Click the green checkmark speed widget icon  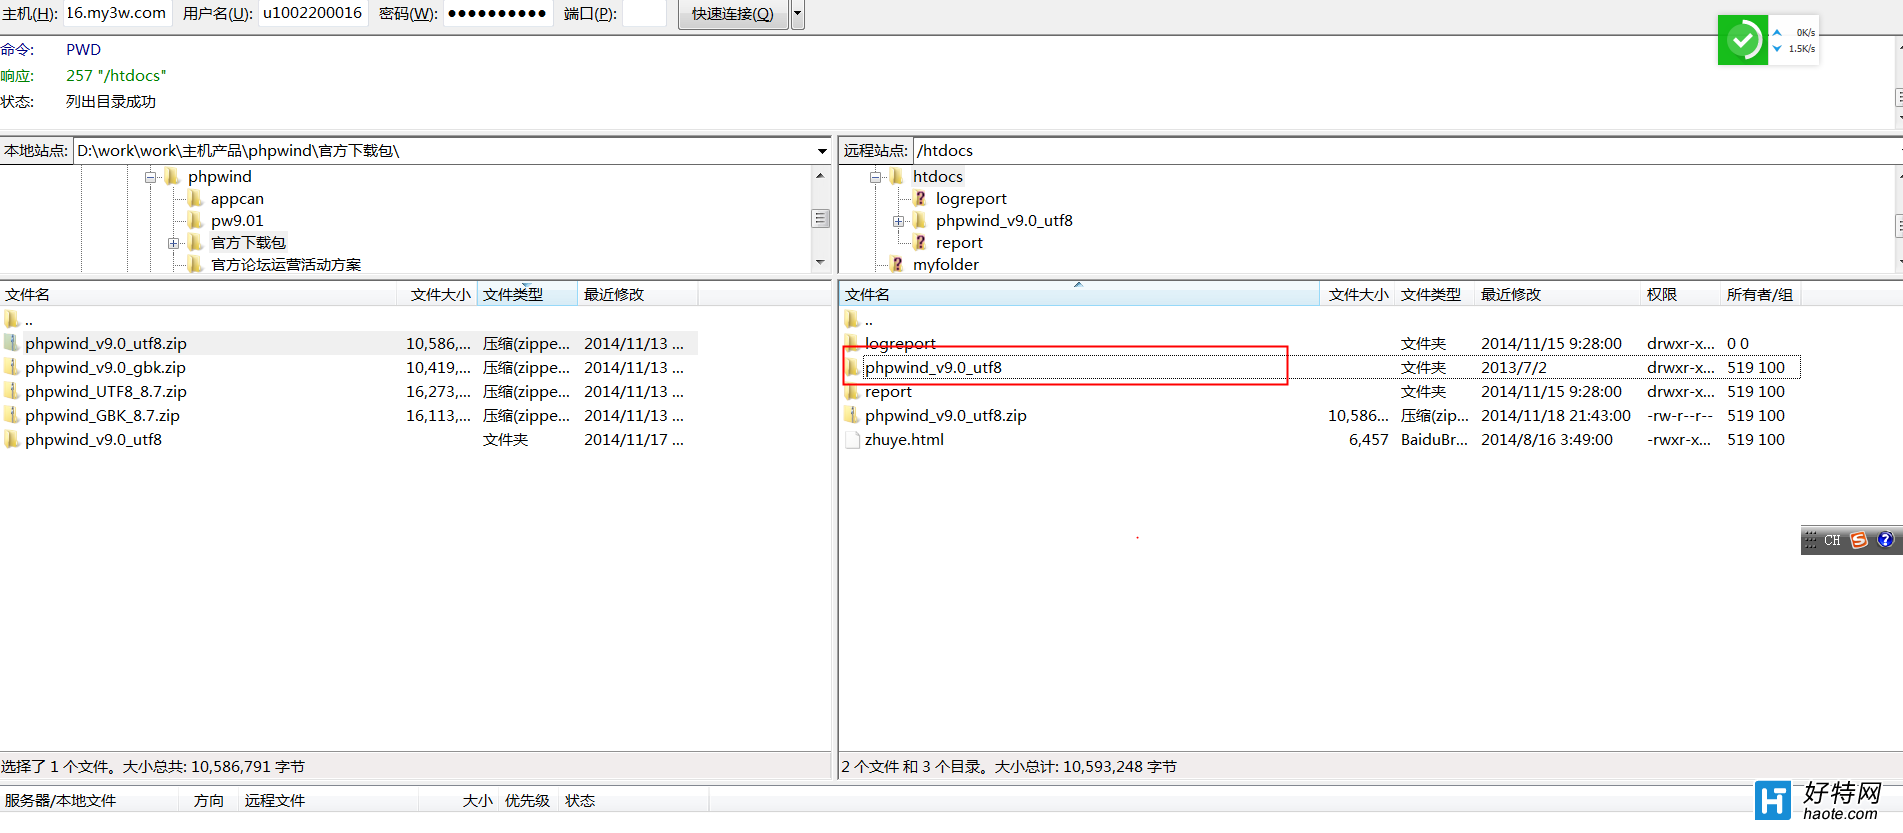point(1743,41)
